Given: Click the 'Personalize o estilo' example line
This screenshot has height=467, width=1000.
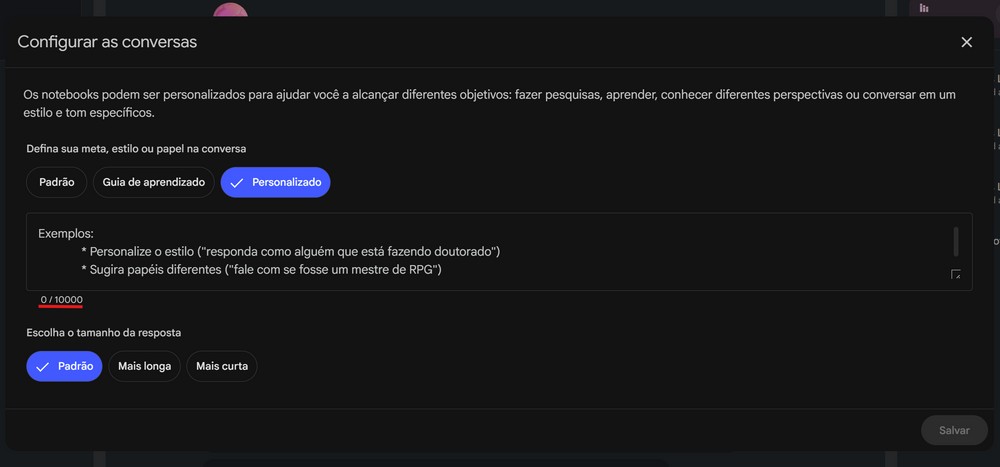Looking at the screenshot, I should (x=290, y=251).
